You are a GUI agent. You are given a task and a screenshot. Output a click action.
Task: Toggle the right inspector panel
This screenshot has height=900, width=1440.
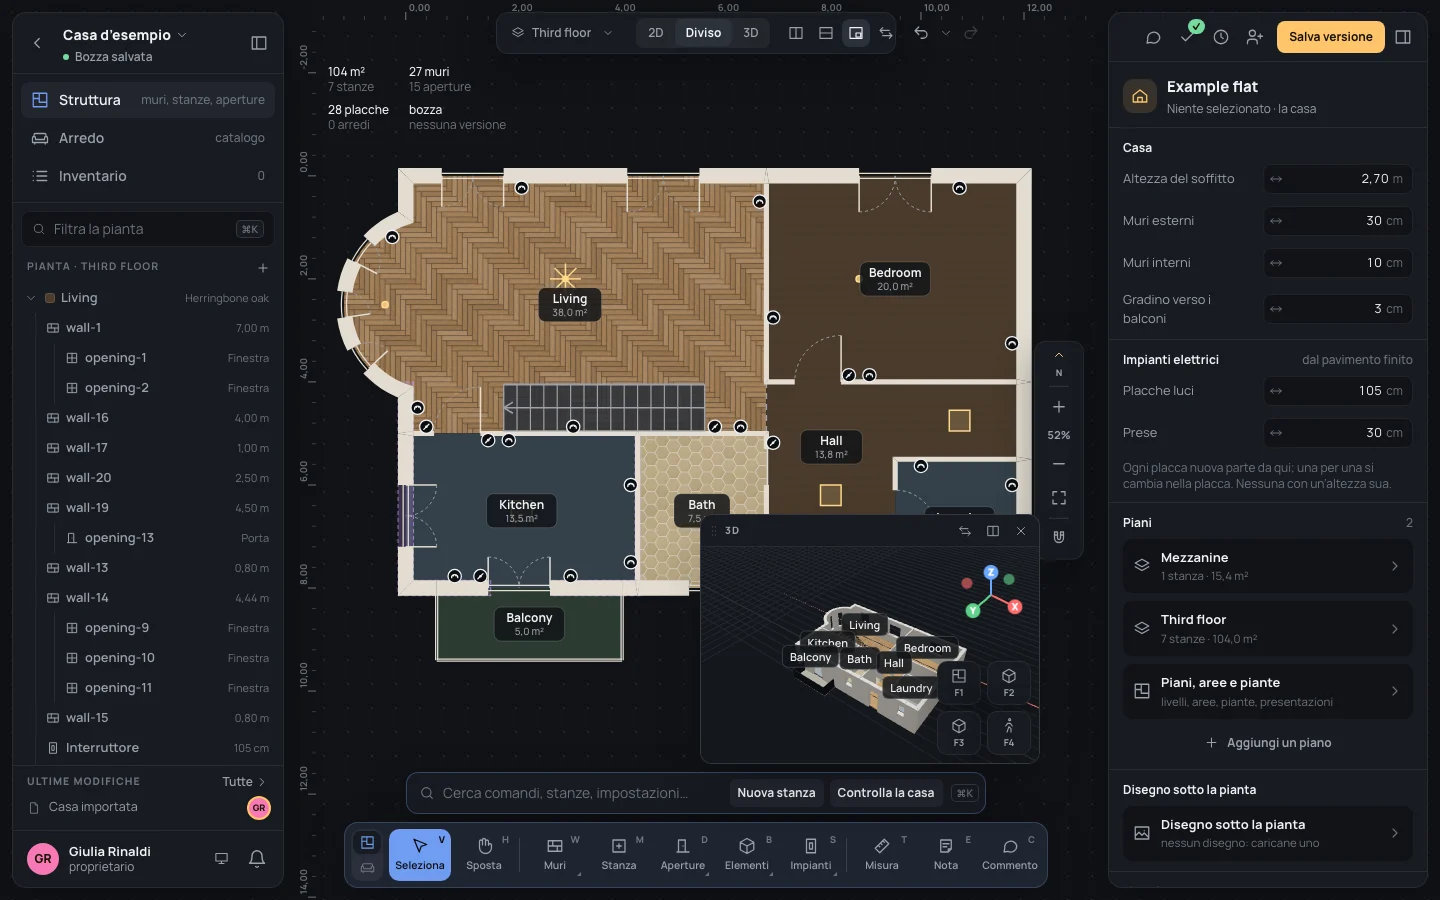(1403, 37)
